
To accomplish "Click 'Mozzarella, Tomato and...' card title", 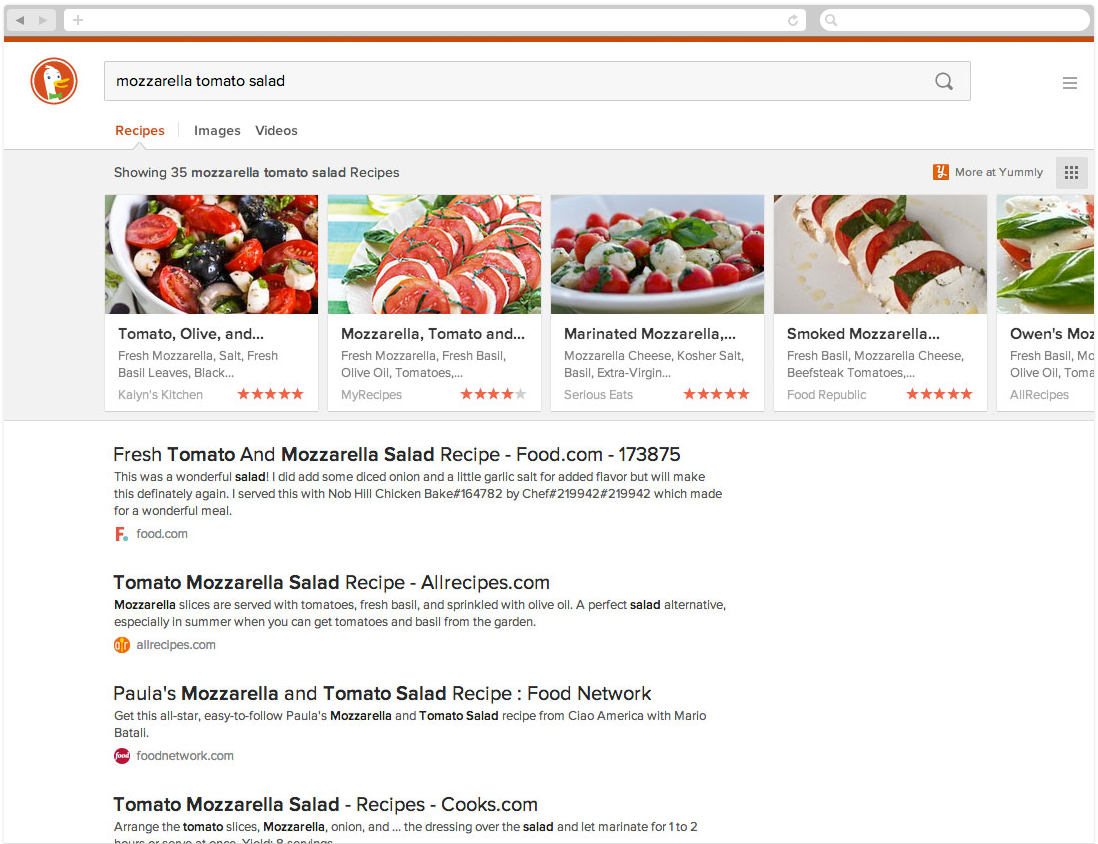I will tap(433, 334).
